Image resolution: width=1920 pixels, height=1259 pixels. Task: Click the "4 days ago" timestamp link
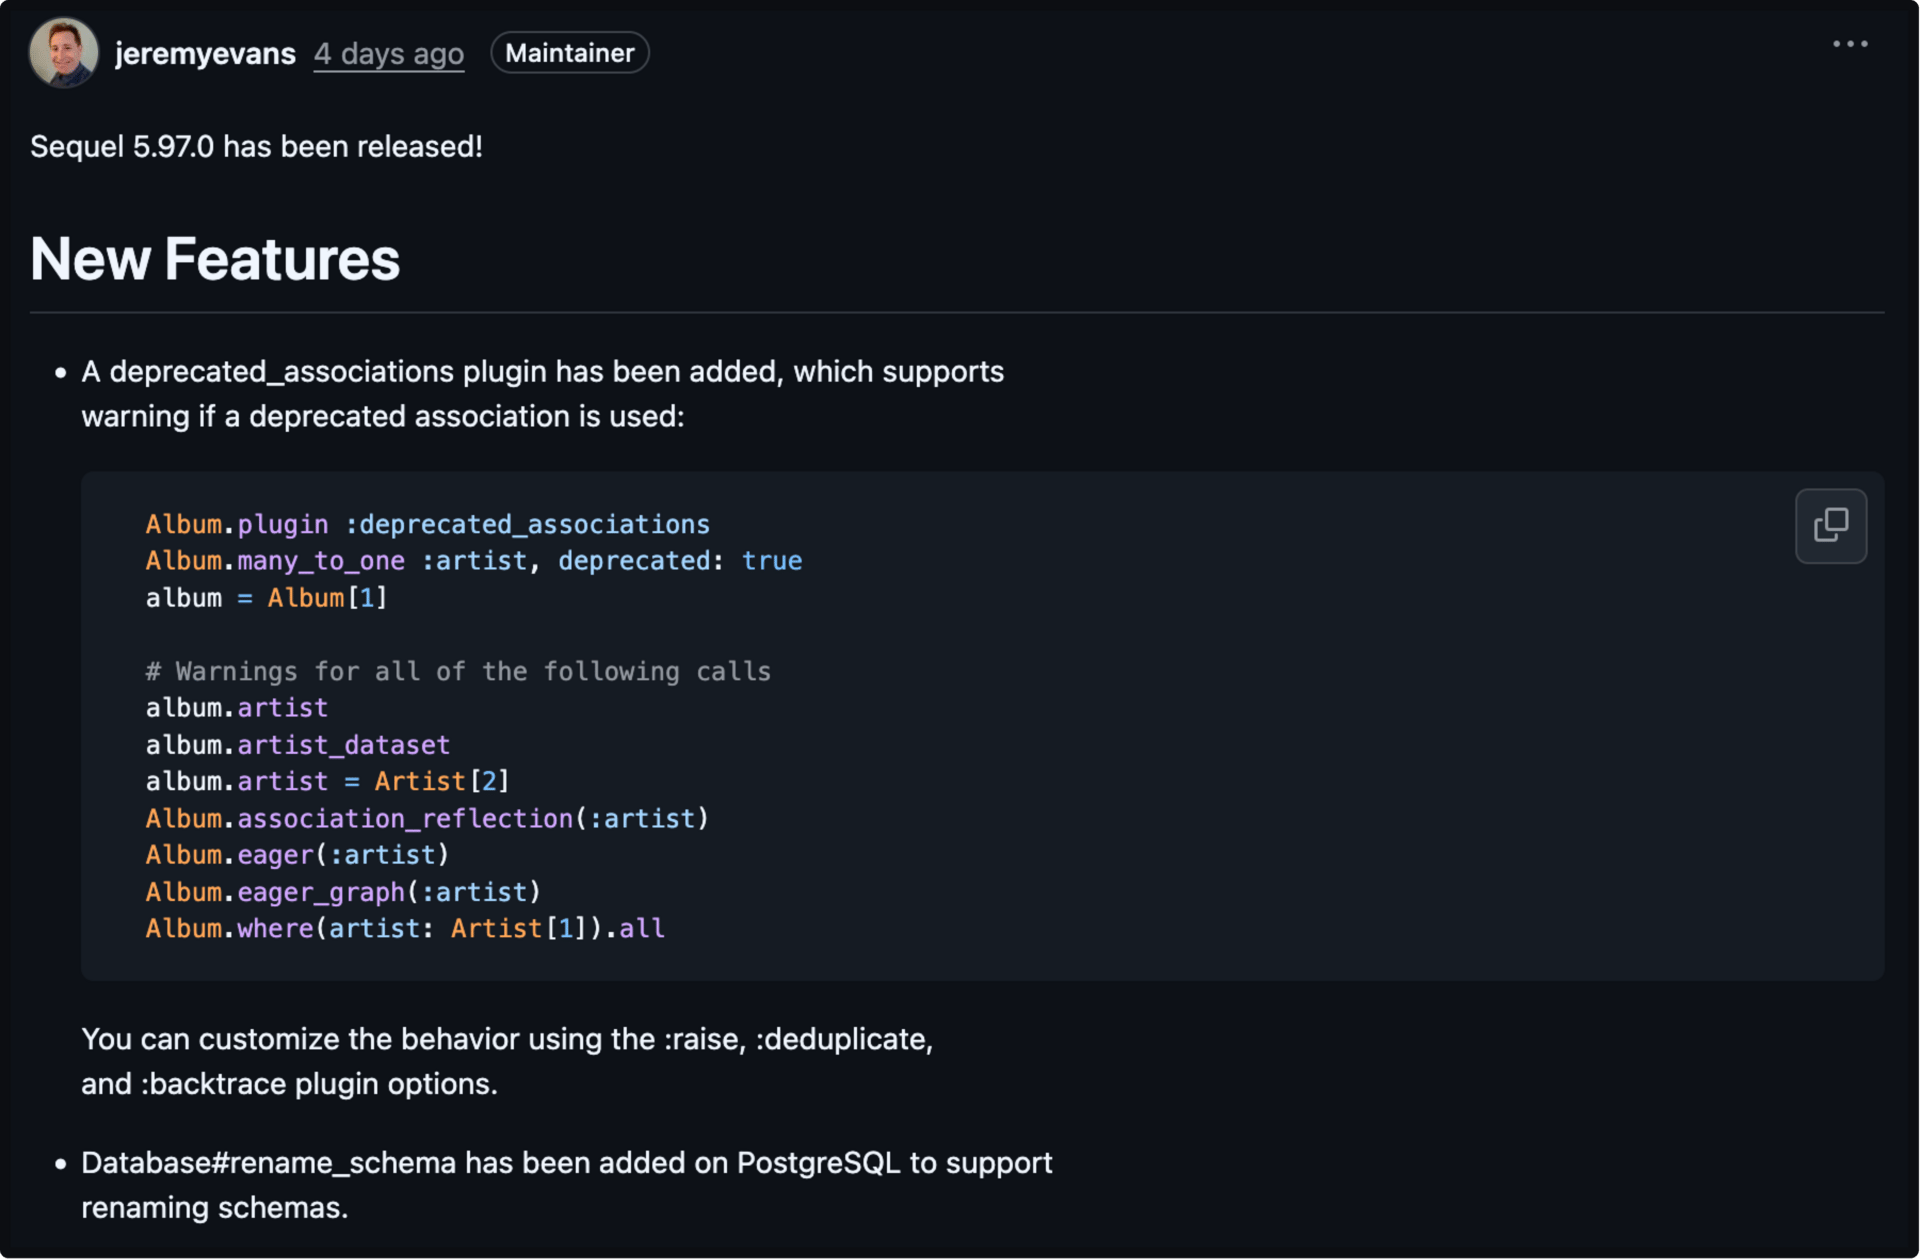(x=388, y=53)
